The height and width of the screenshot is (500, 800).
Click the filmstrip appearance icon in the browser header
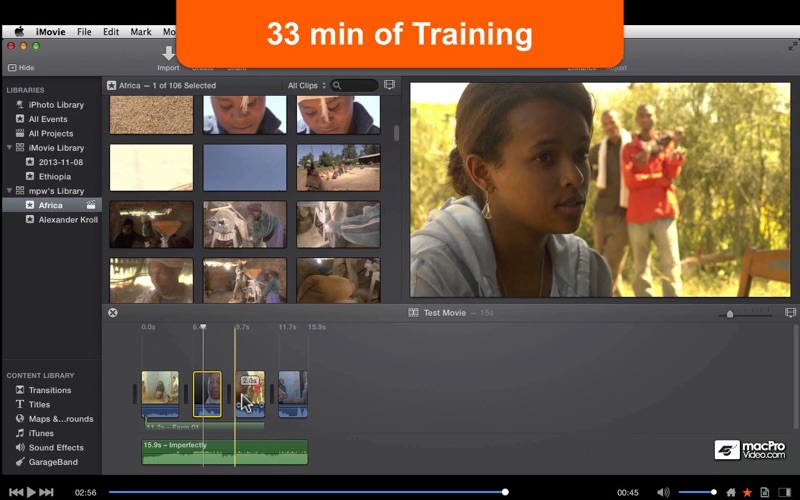click(x=389, y=85)
